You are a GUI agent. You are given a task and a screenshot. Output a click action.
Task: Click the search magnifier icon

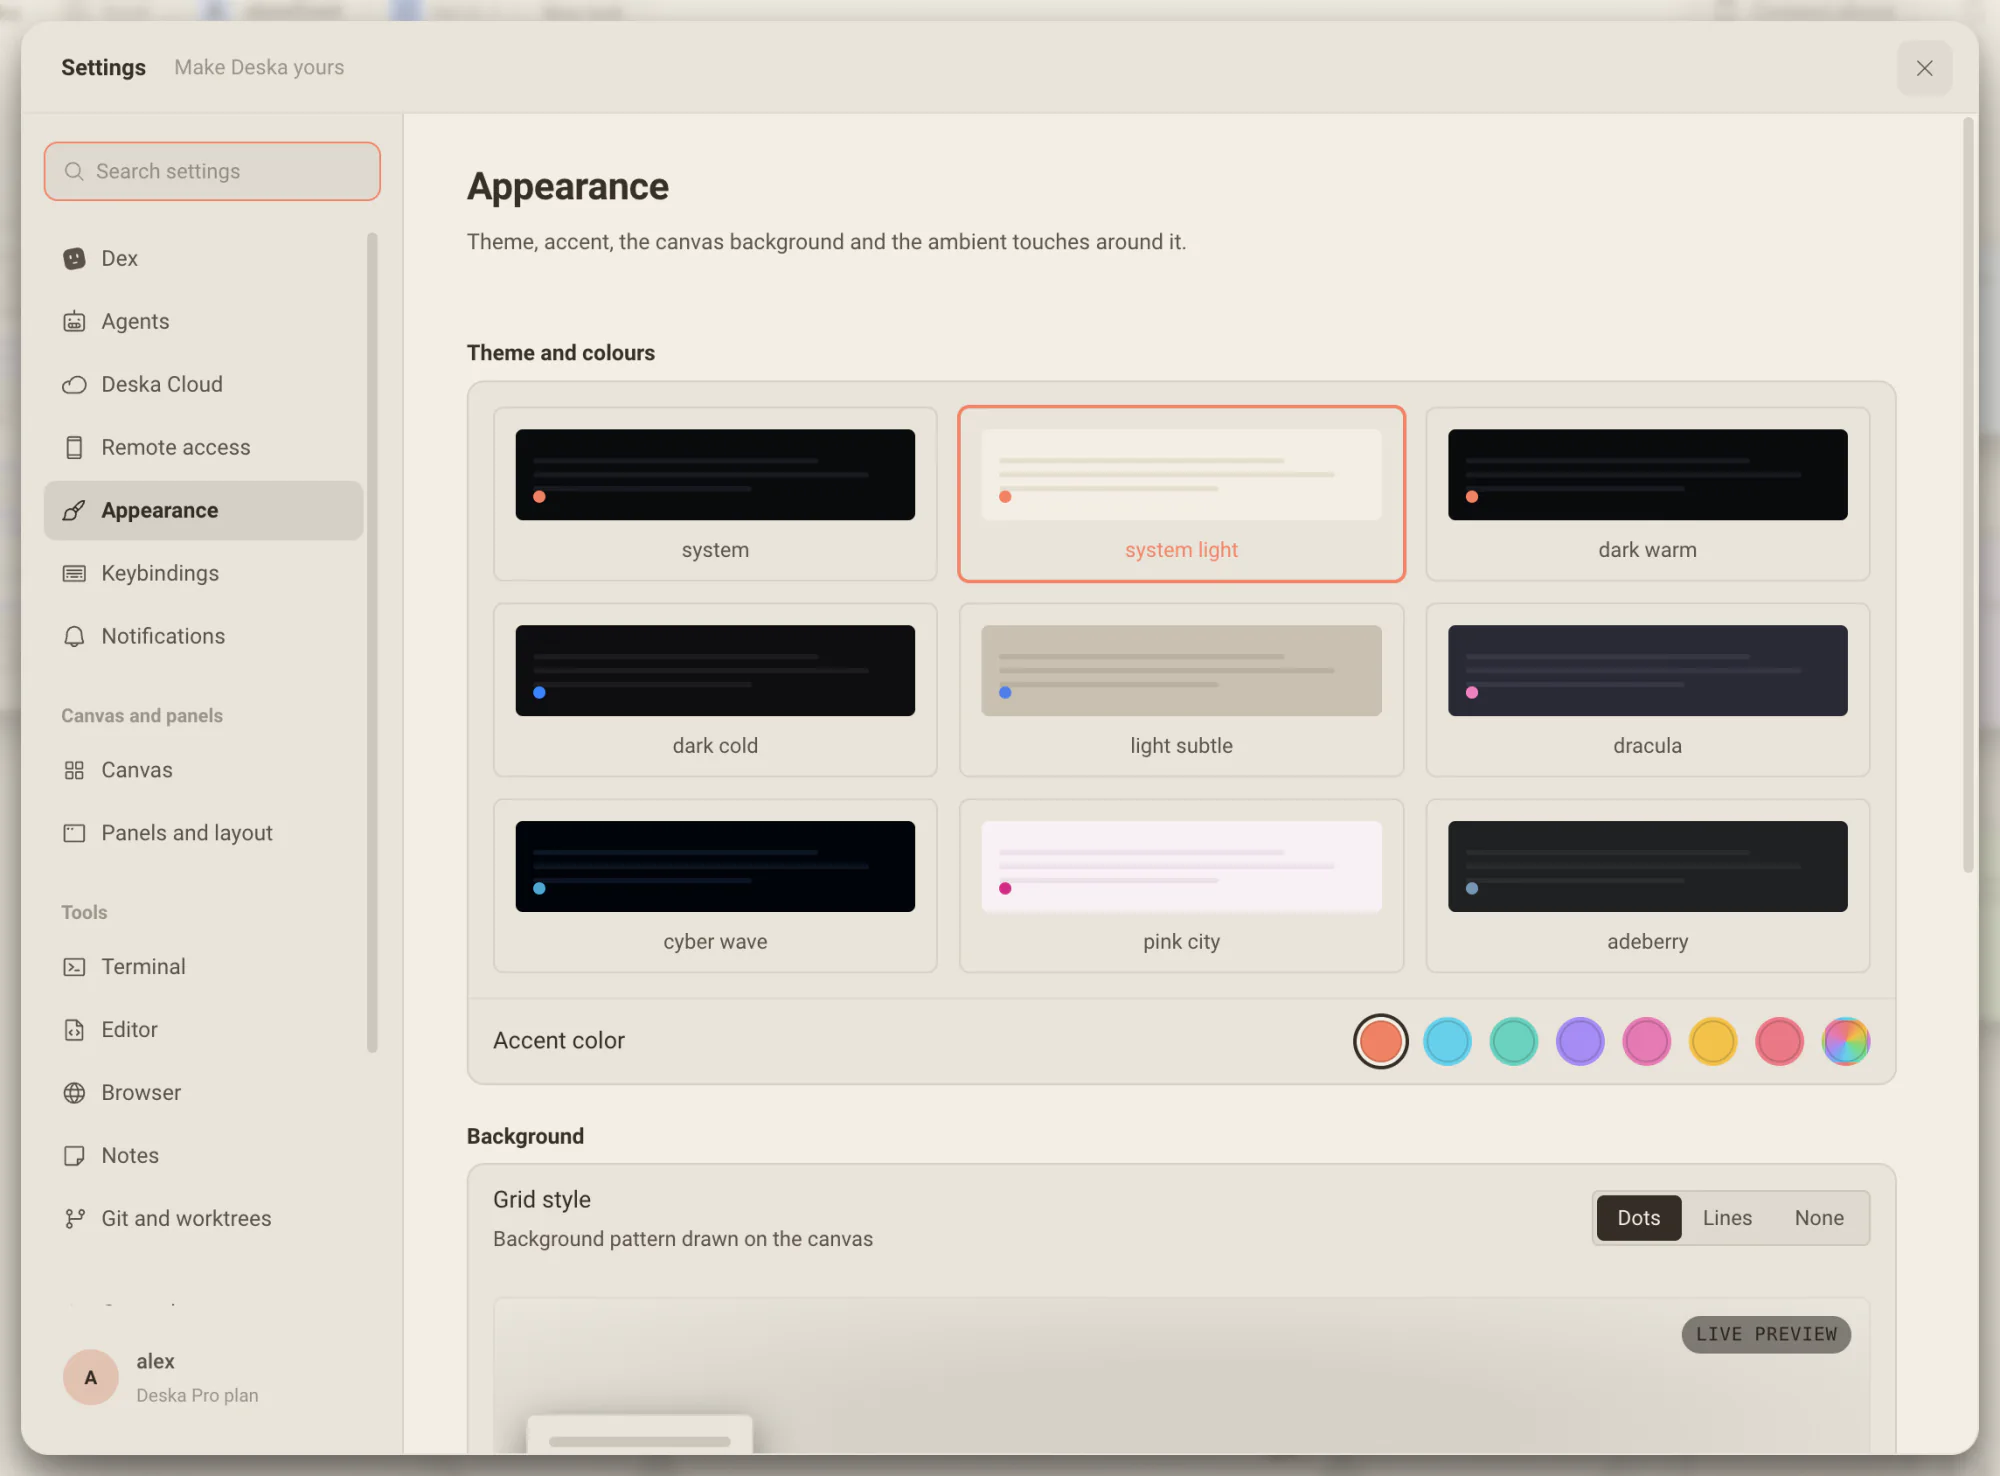[x=74, y=172]
